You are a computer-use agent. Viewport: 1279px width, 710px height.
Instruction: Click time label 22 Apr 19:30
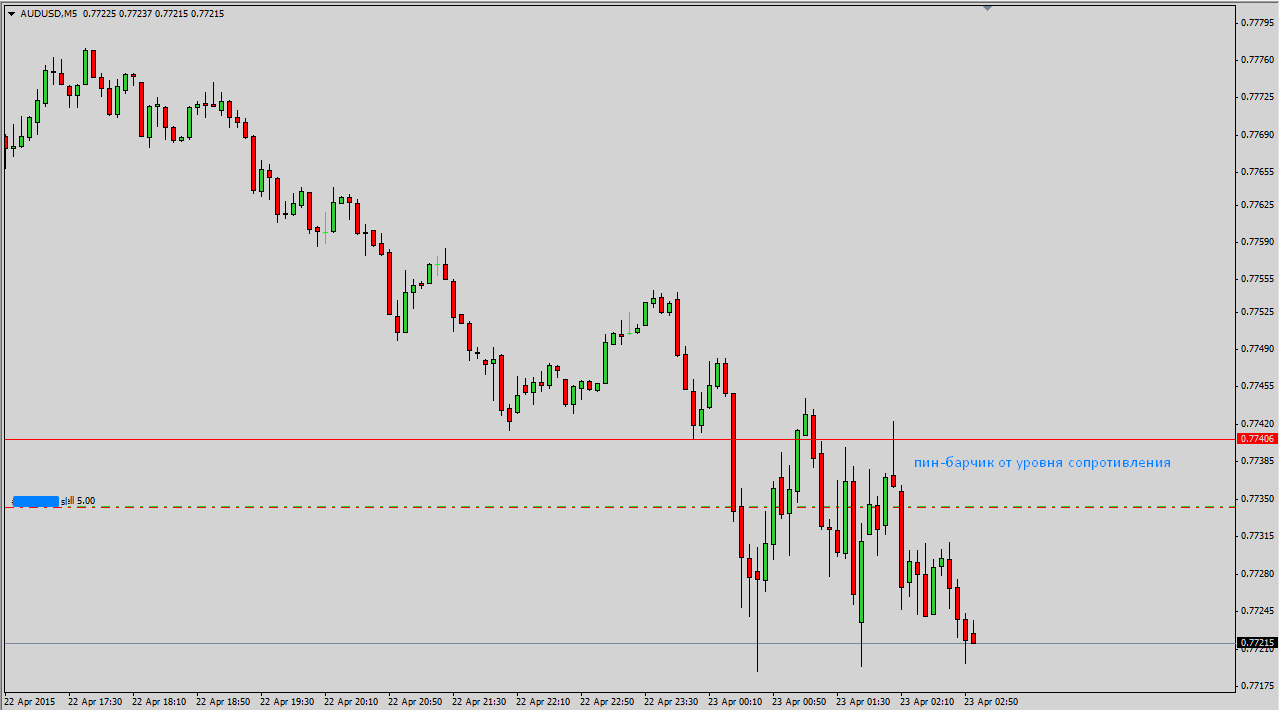click(287, 702)
